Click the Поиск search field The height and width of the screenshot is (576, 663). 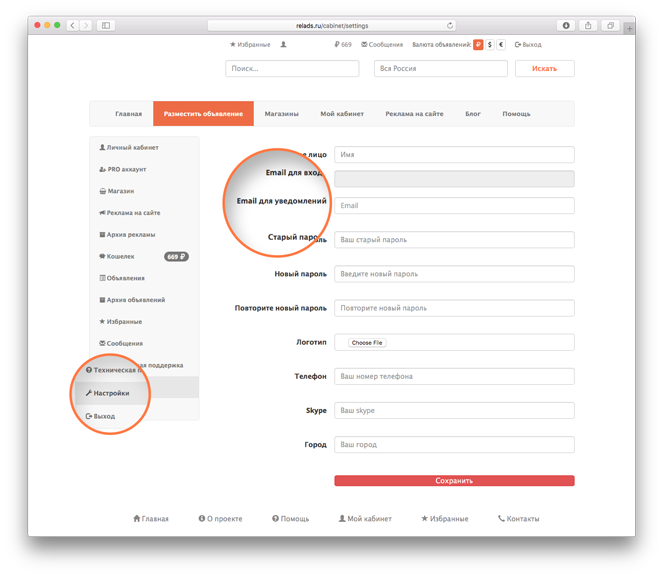click(x=292, y=69)
